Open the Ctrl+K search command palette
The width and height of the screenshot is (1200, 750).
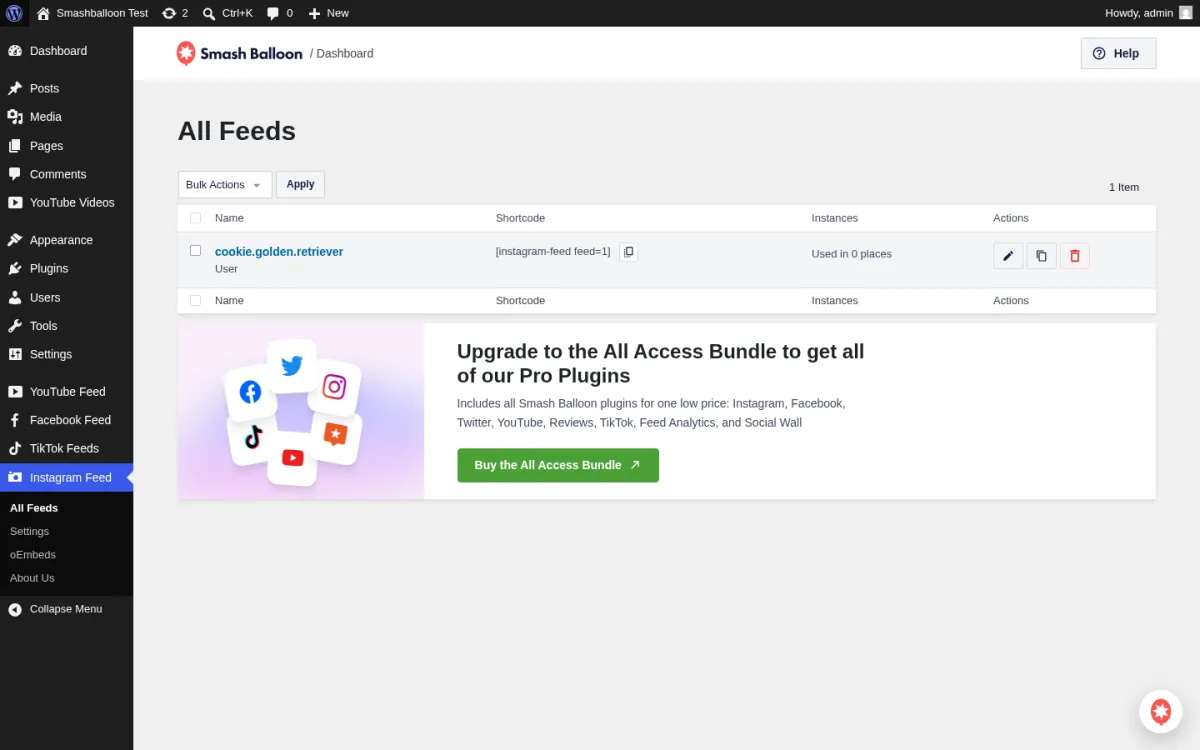(x=227, y=13)
